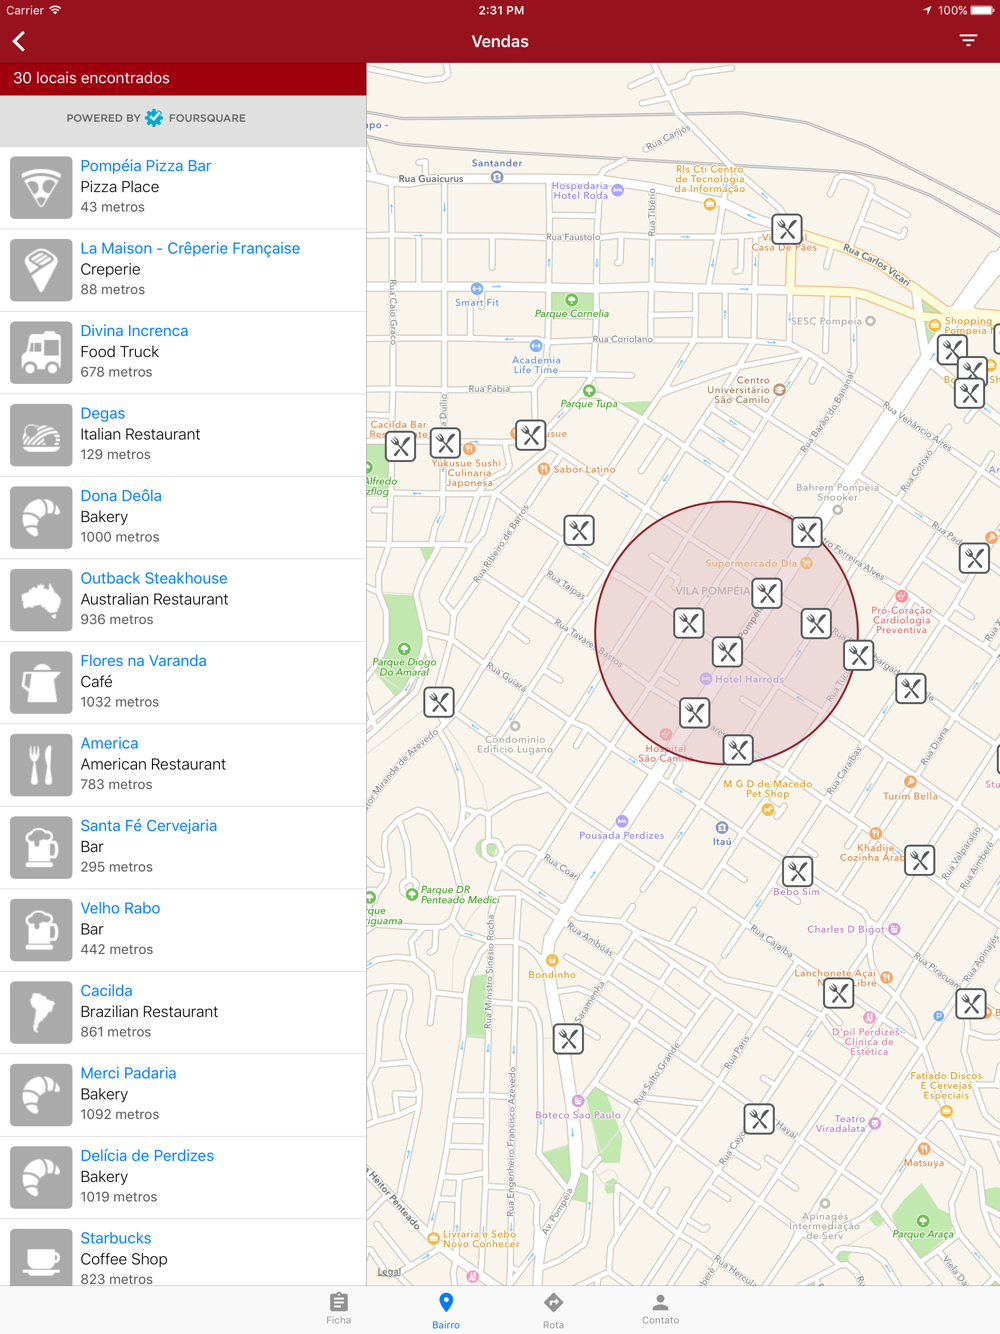The width and height of the screenshot is (1000, 1334).
Task: Select restaurant pin near Casa De Pães
Action: tap(787, 229)
